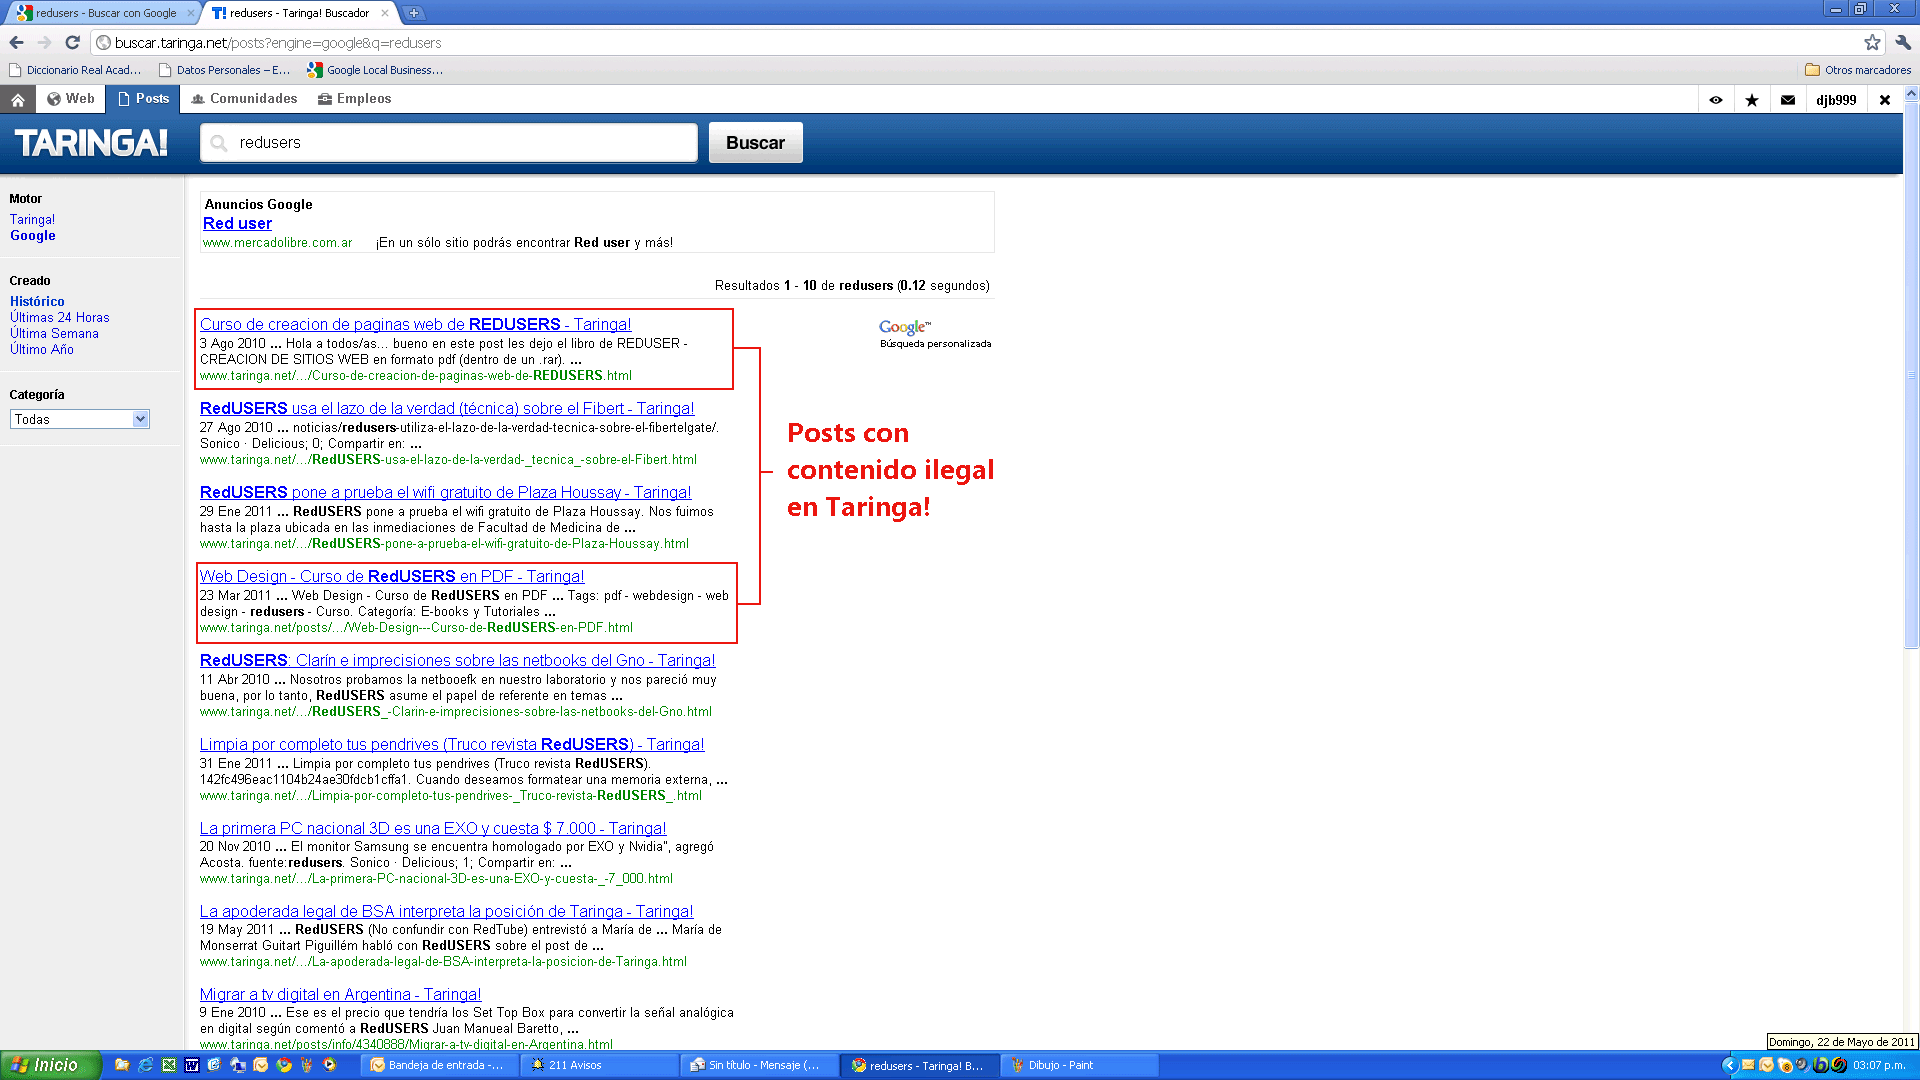Open 'Diccionario Real Acad…' bookmark
Screen dimensions: 1920x1080
tap(75, 70)
